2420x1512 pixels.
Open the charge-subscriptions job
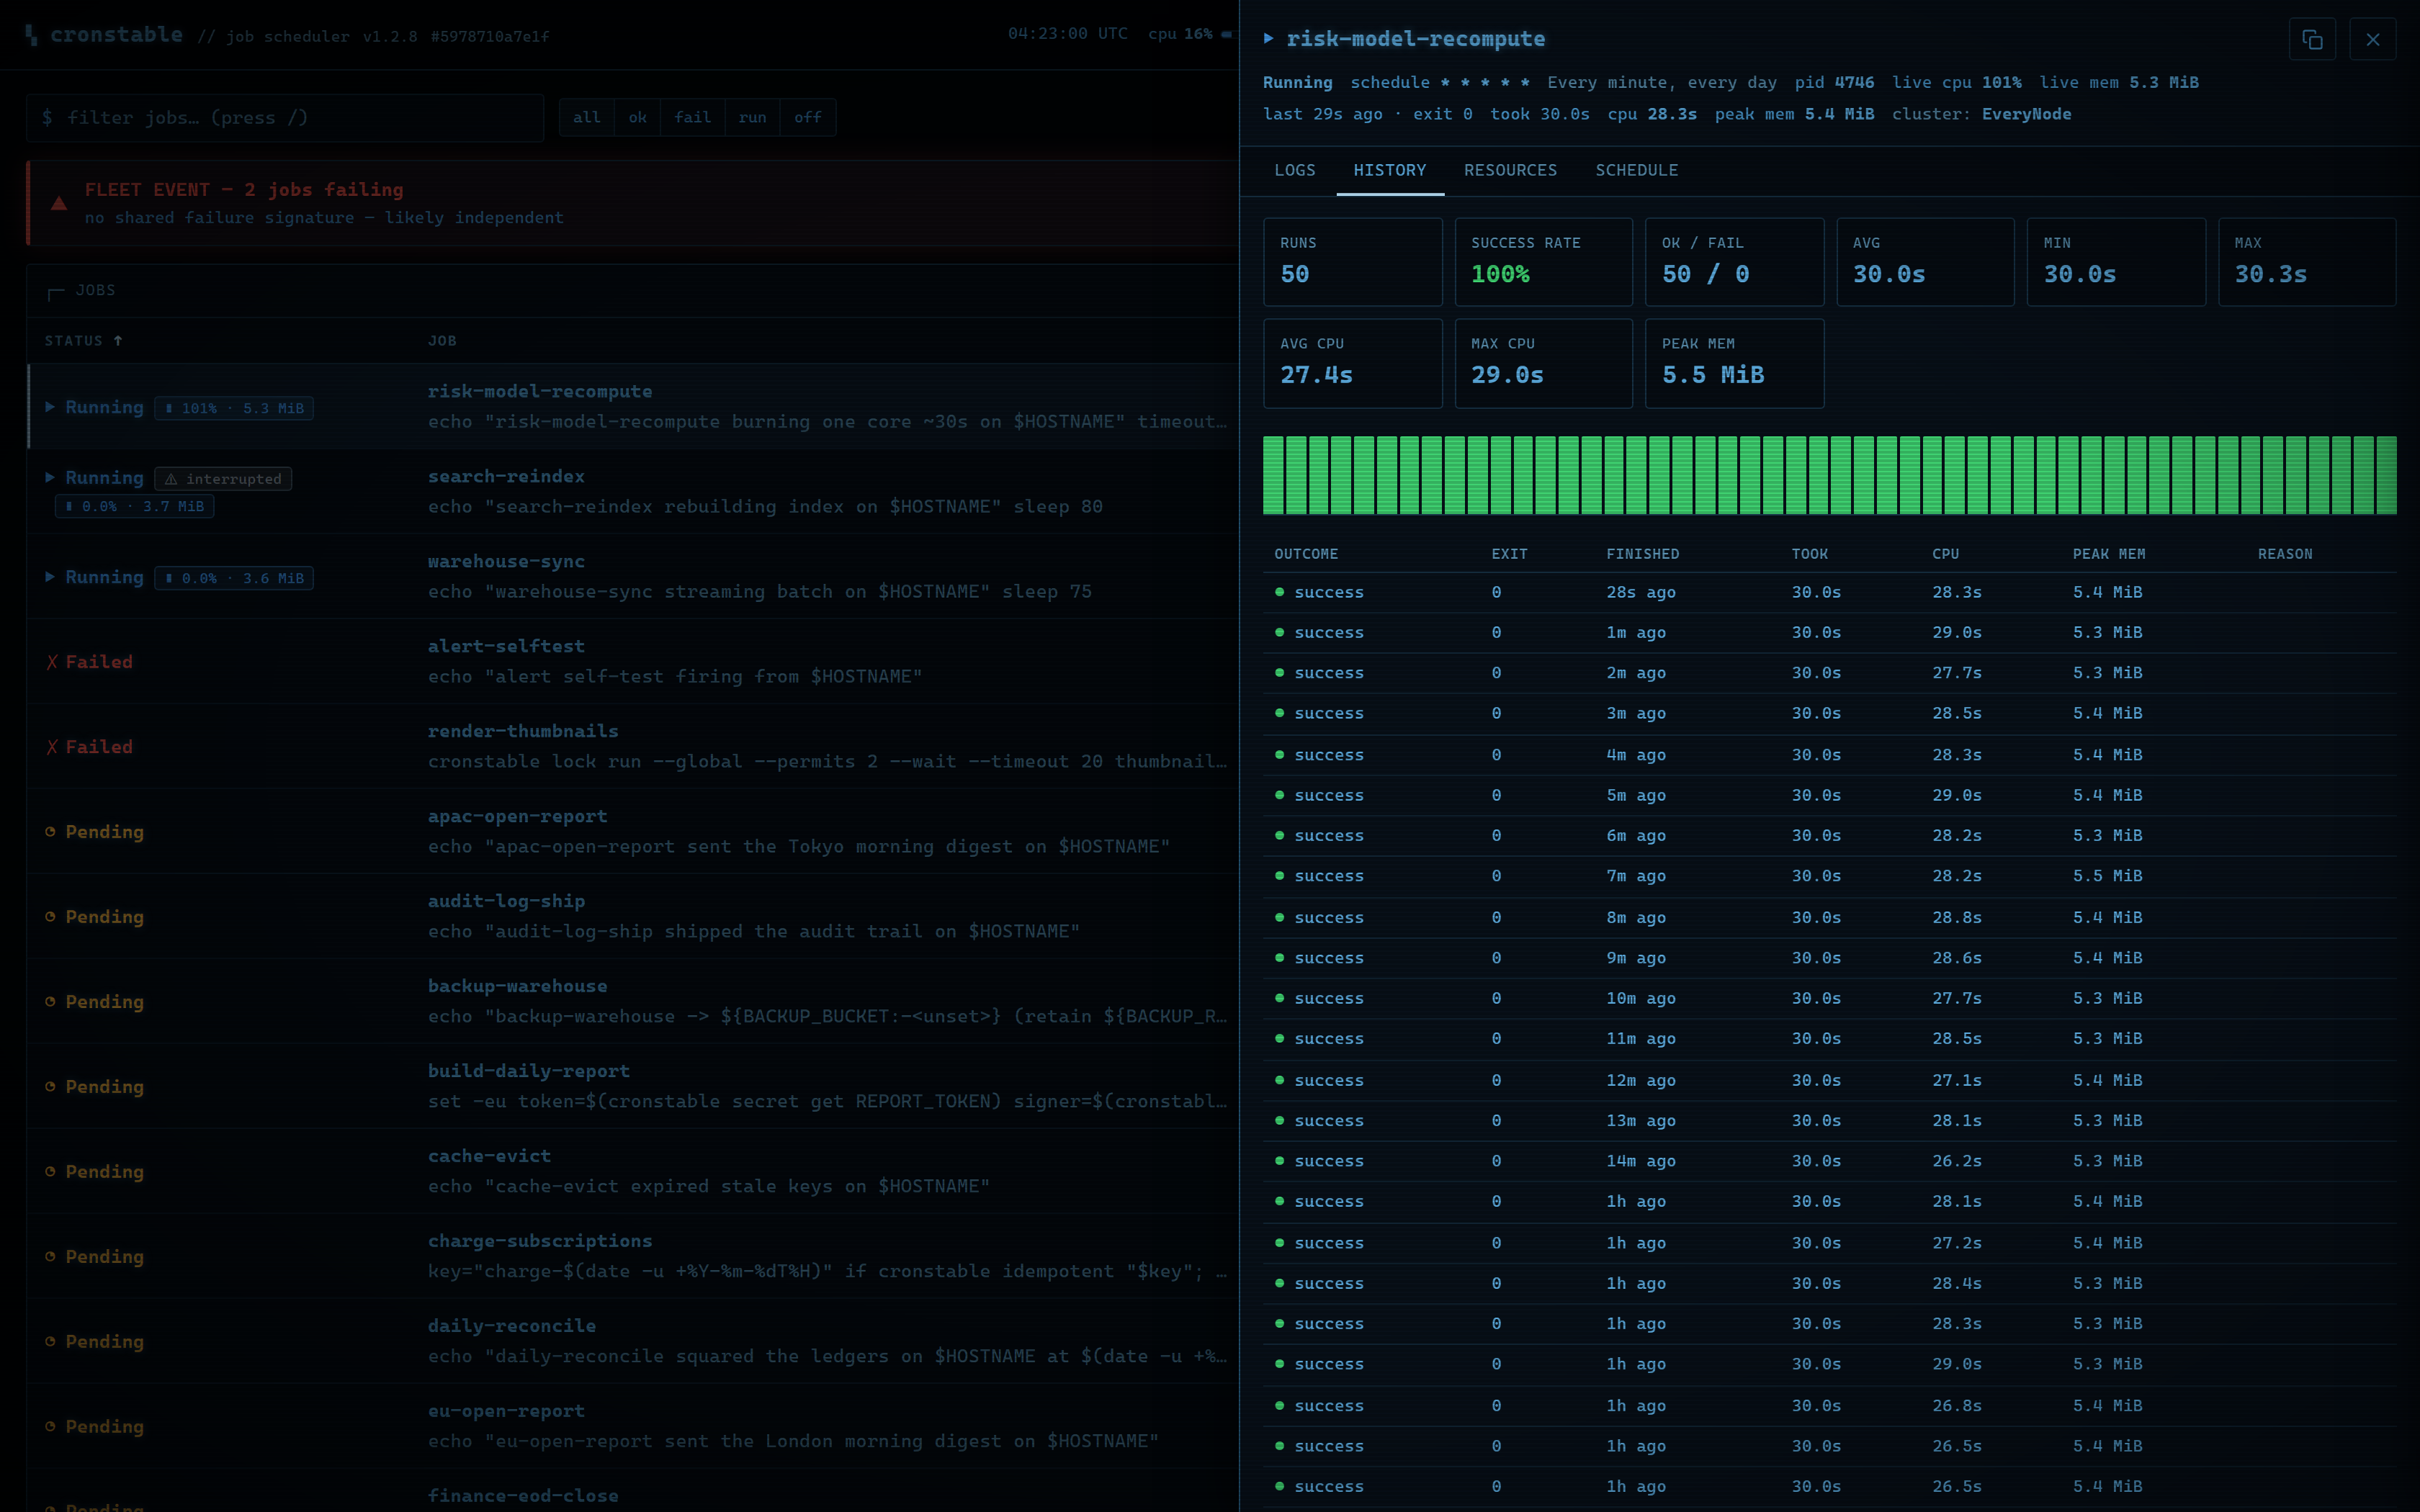click(x=540, y=1240)
